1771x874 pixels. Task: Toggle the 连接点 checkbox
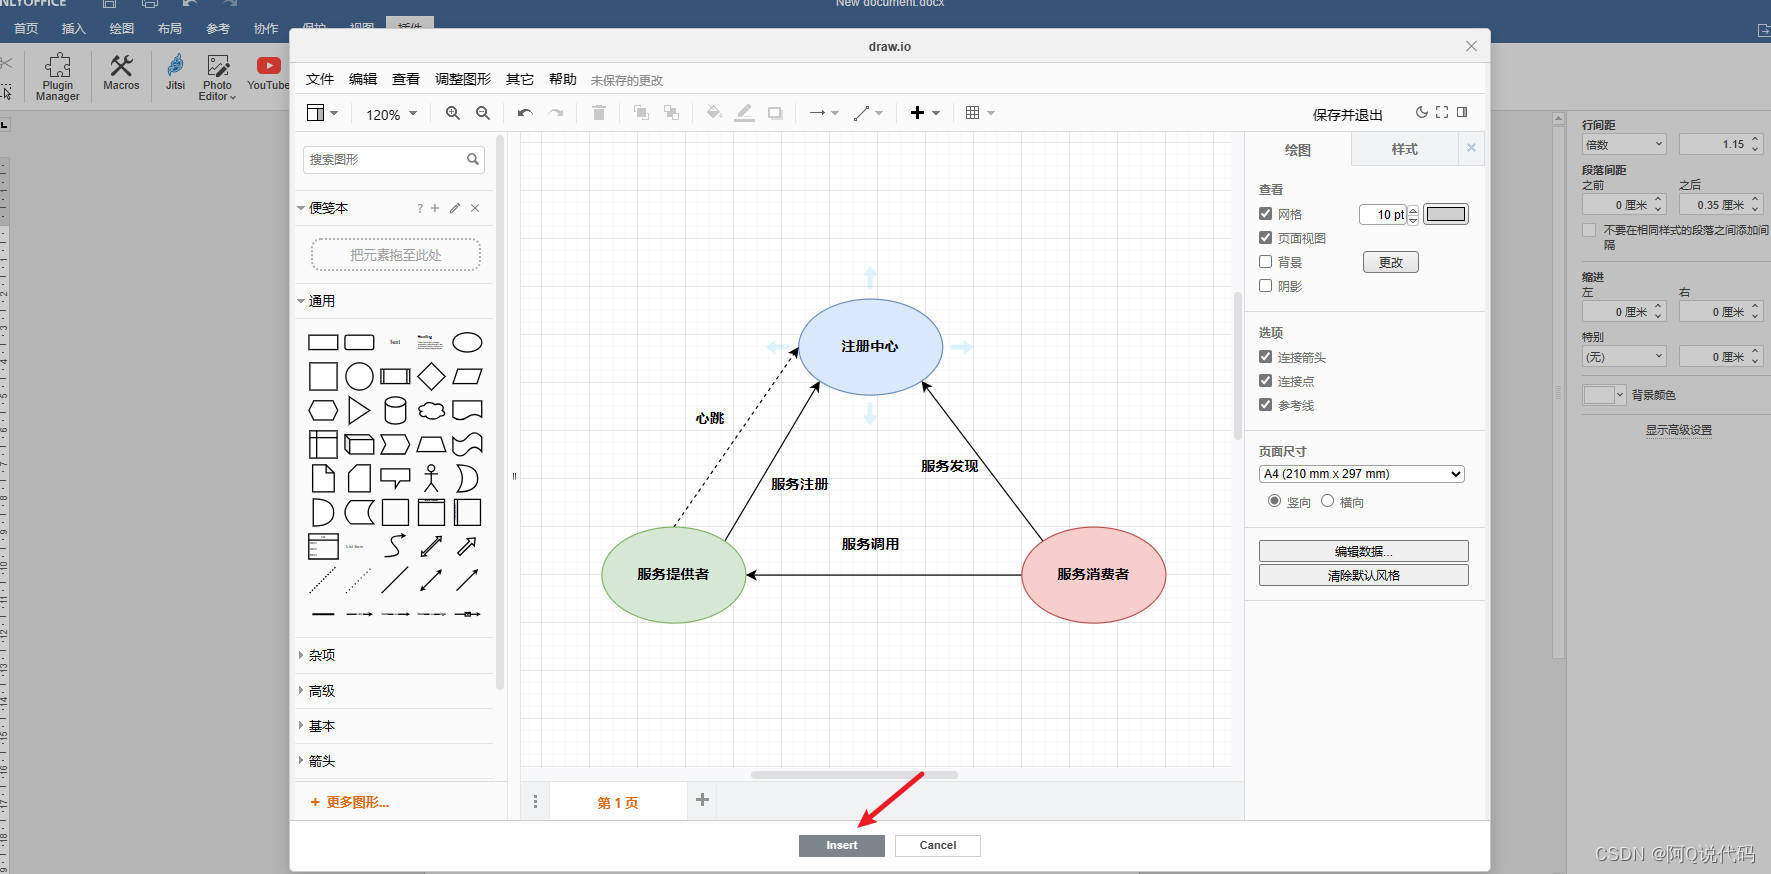[x=1266, y=381]
